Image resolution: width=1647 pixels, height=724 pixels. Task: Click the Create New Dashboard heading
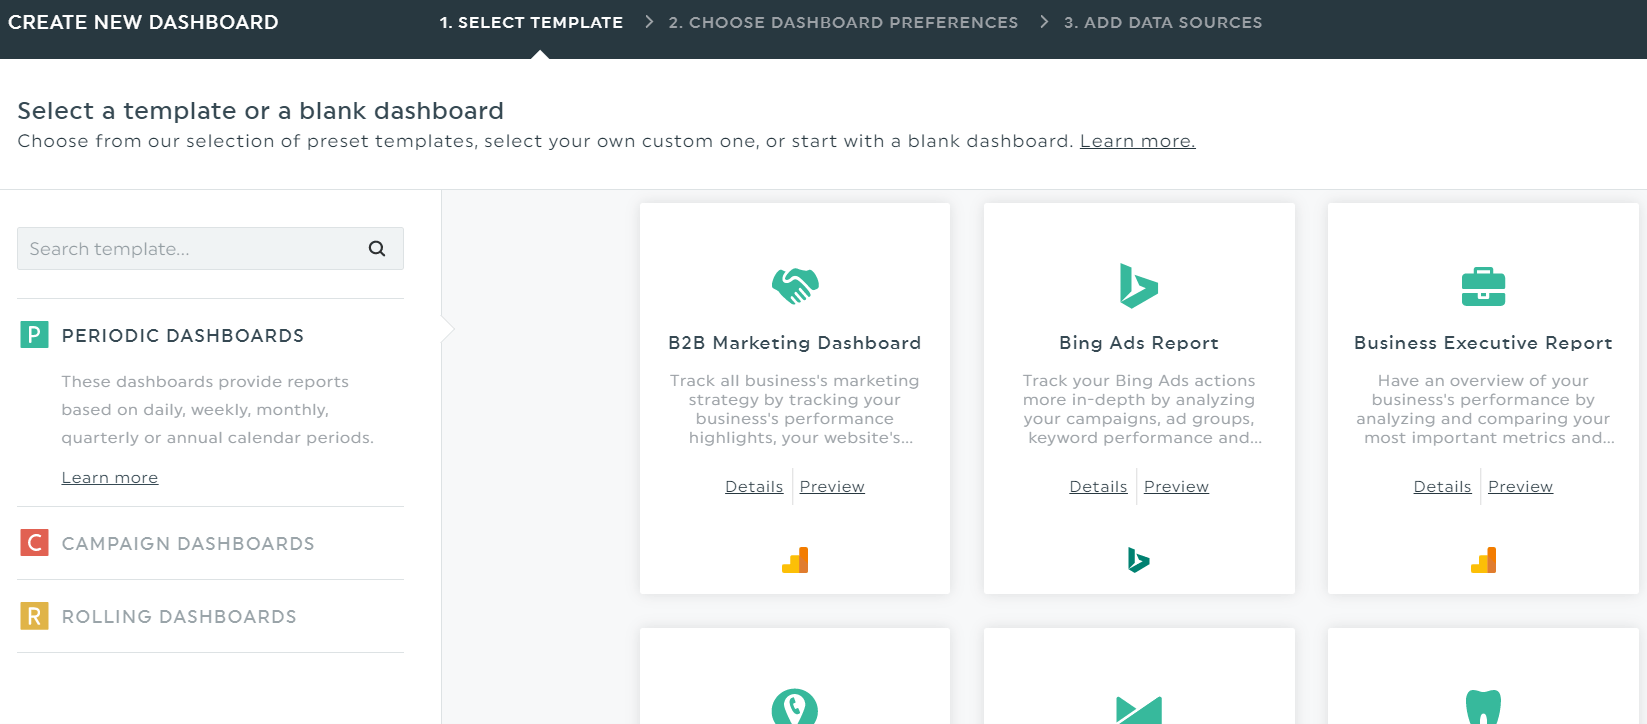(x=143, y=22)
